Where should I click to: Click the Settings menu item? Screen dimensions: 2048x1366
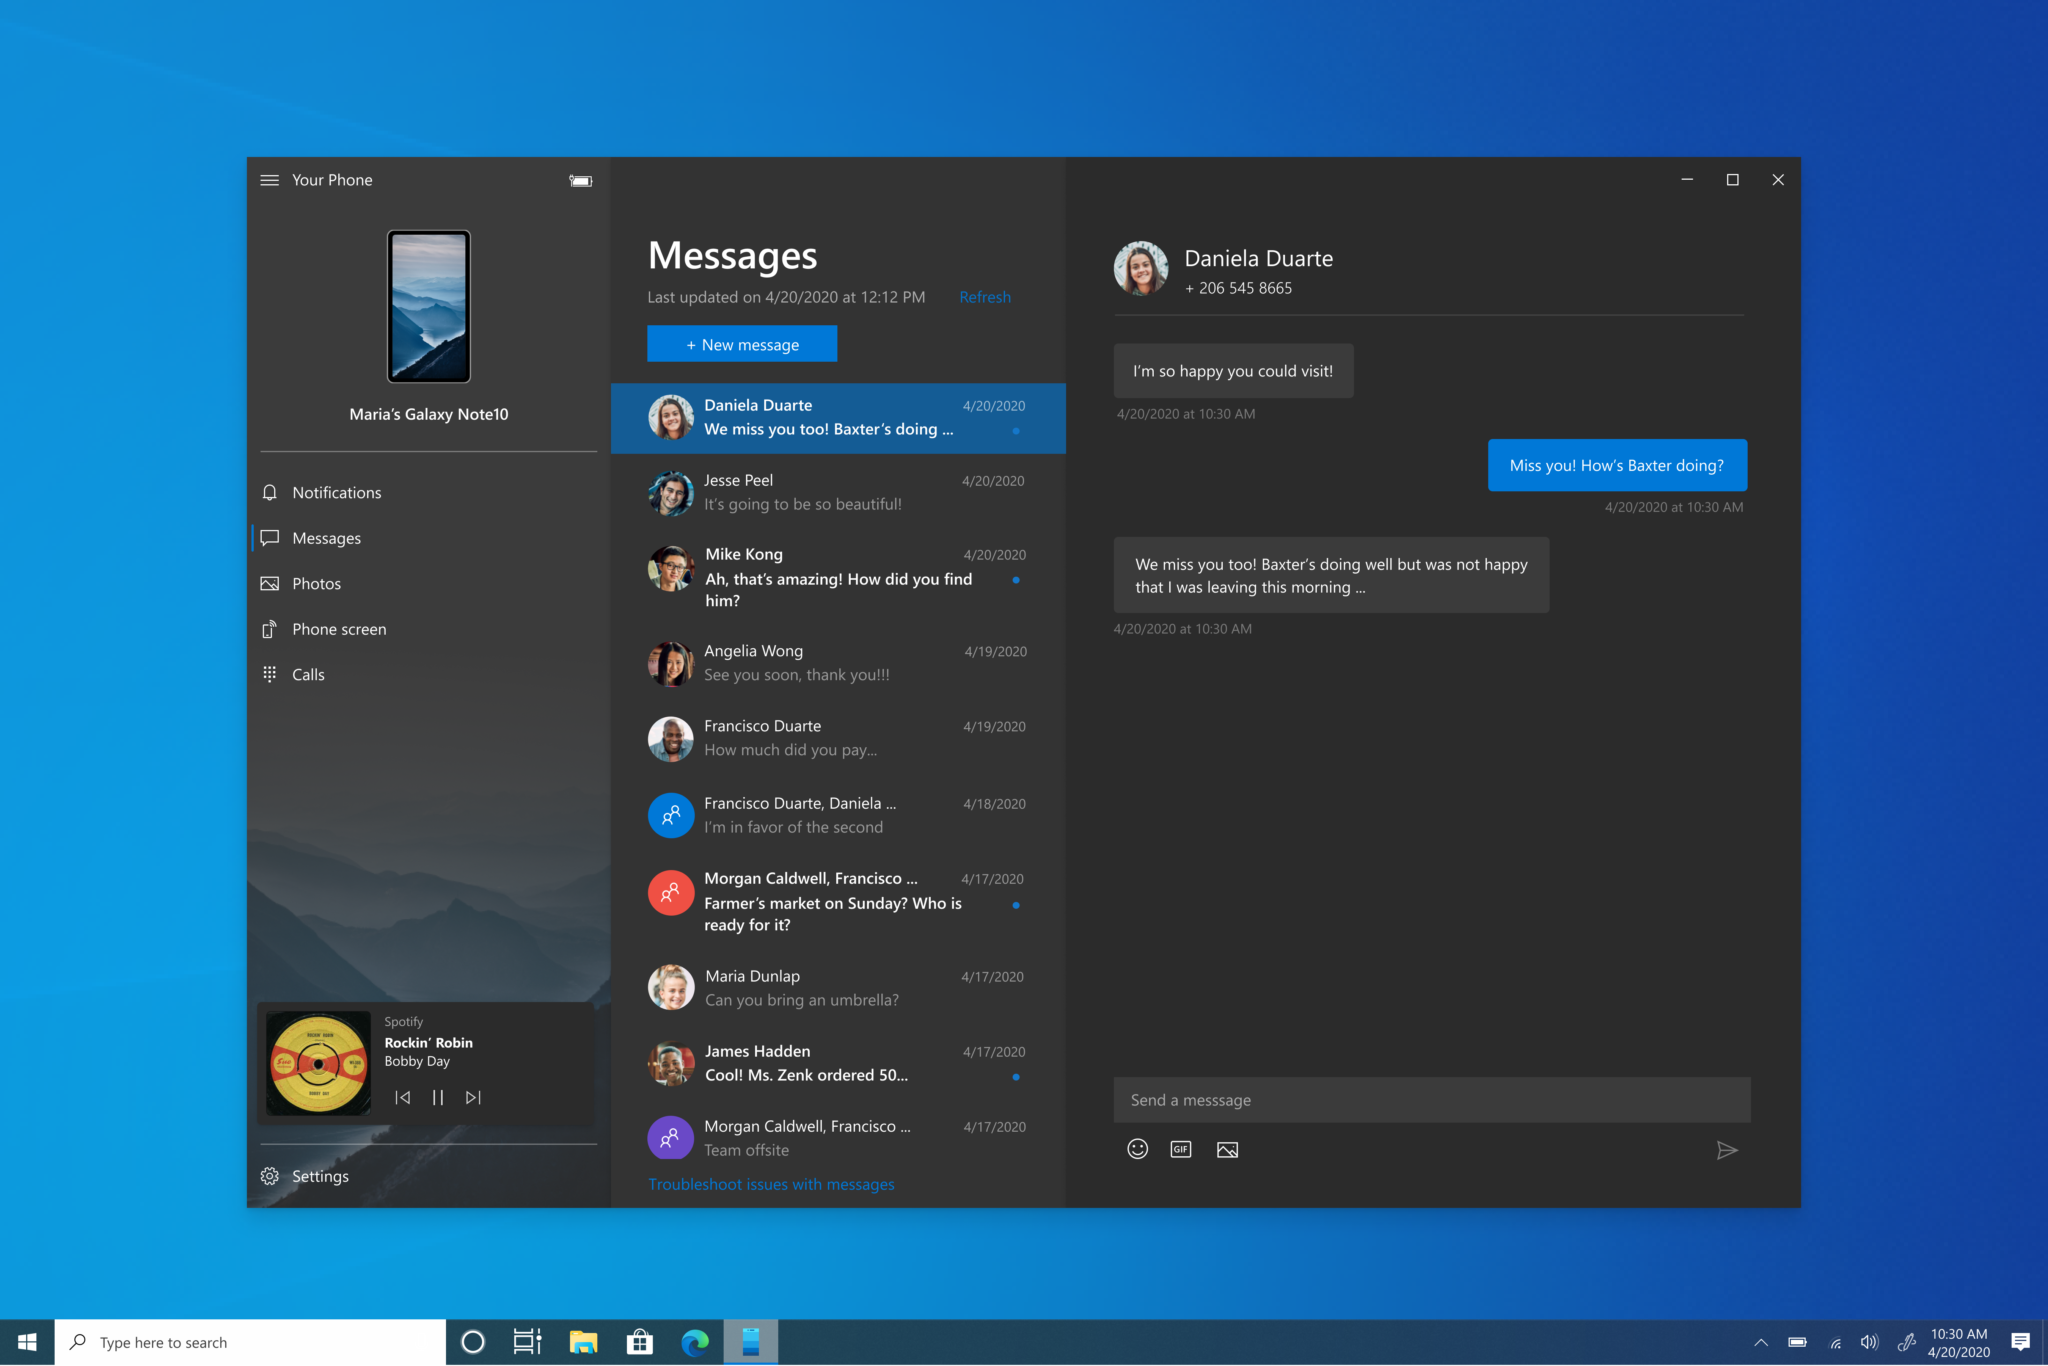[320, 1175]
